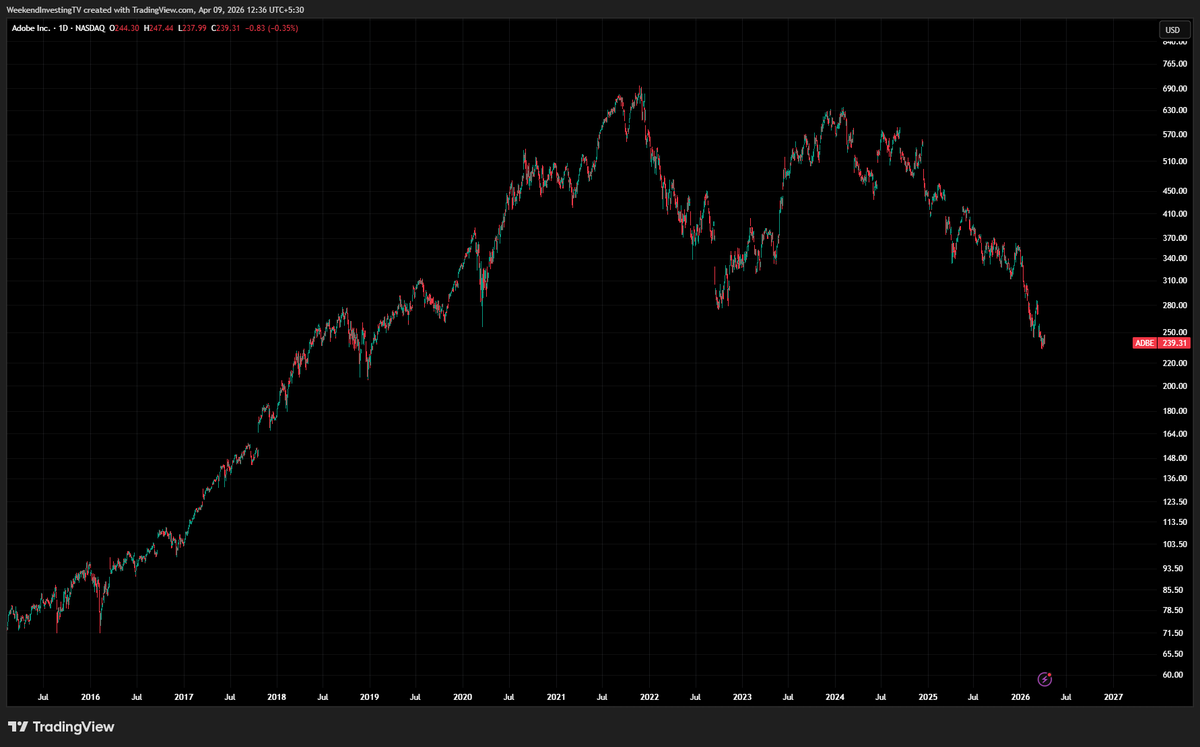
Task: Click the purple lightning event marker
Action: tap(1044, 679)
